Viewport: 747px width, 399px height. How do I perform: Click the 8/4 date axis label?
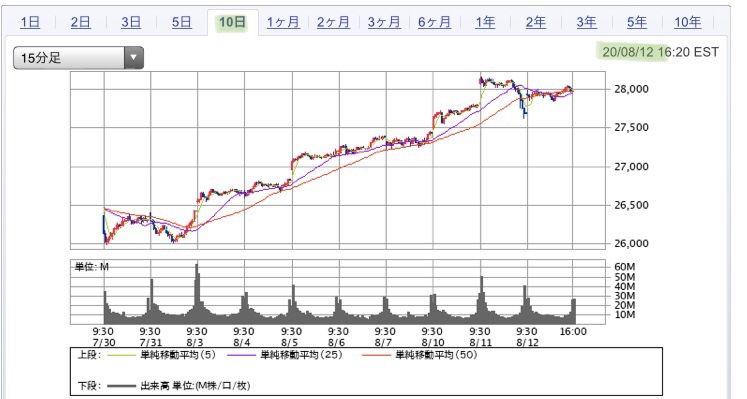[242, 342]
